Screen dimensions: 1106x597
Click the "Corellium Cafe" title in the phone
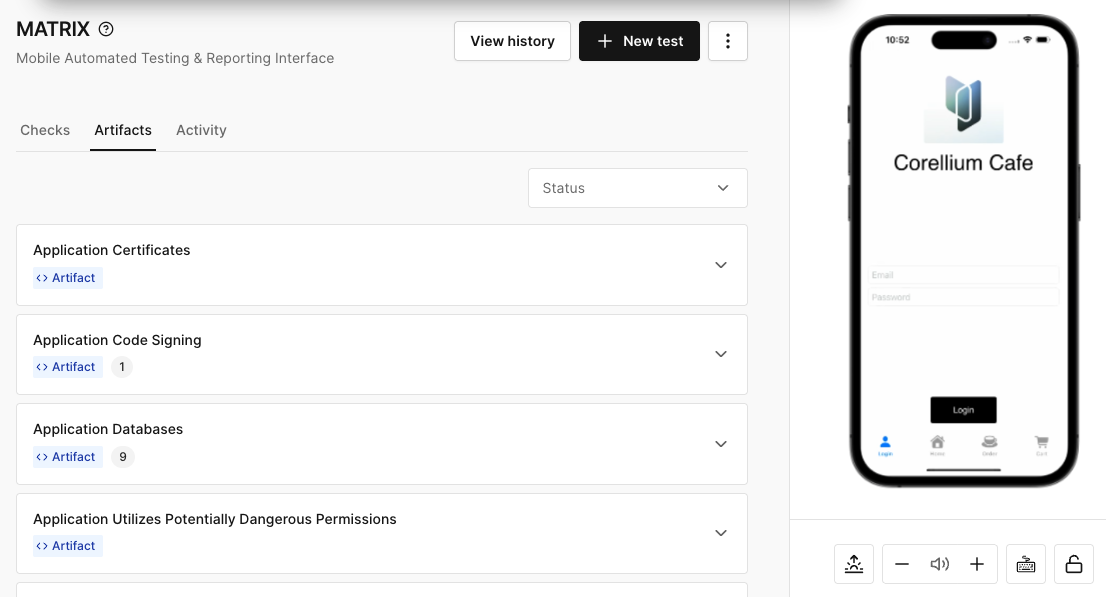click(x=964, y=163)
